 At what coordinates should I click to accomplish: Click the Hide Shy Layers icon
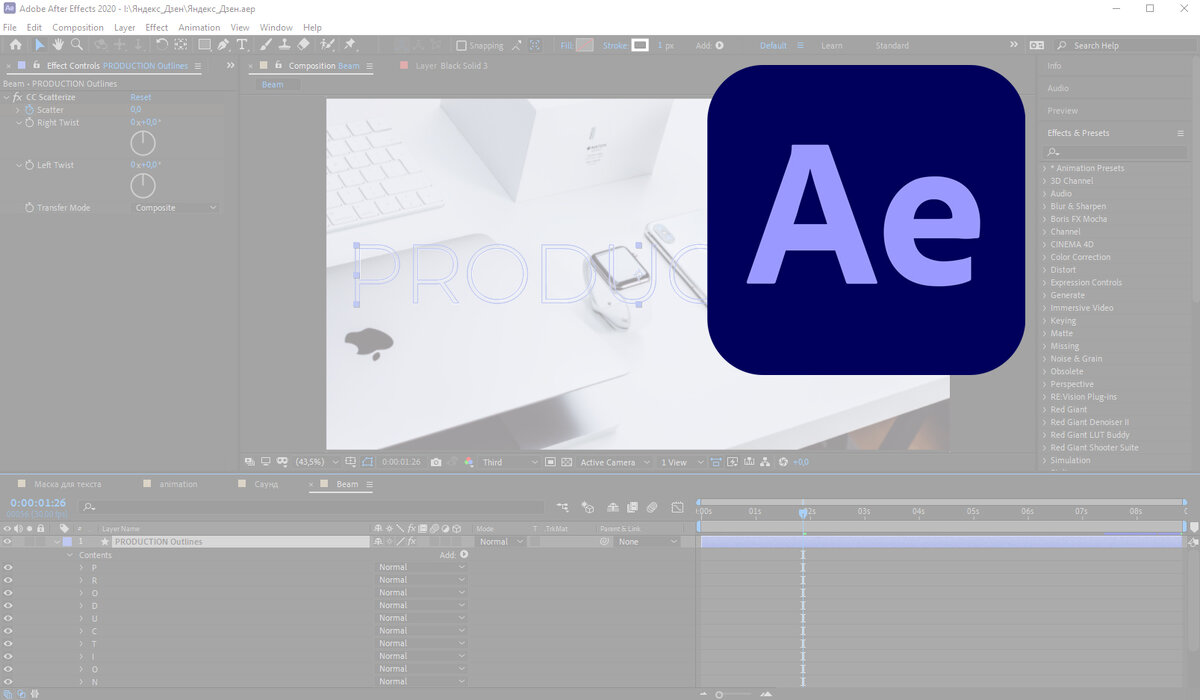click(x=612, y=508)
